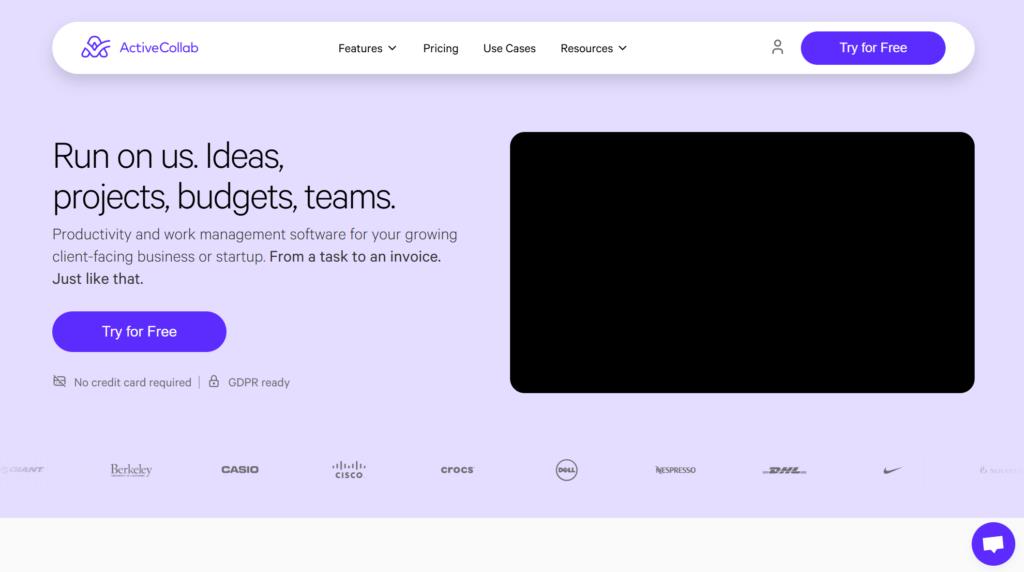
Task: Click the GDPR lock icon
Action: 214,381
